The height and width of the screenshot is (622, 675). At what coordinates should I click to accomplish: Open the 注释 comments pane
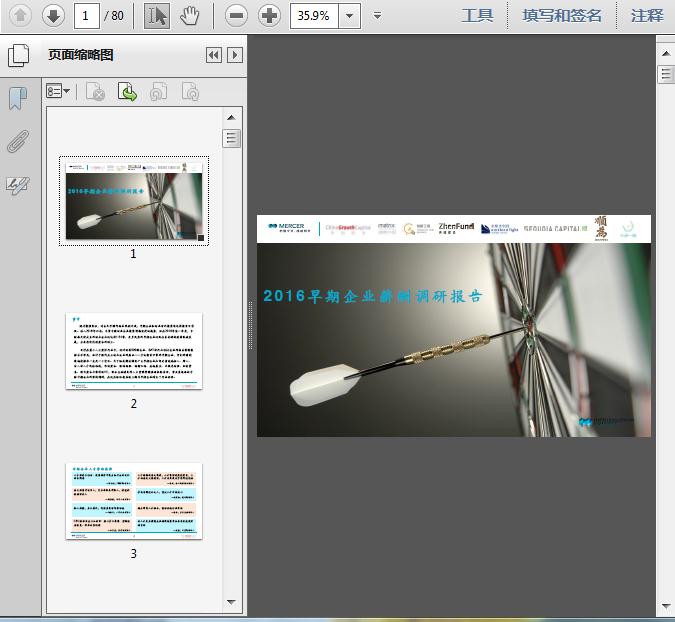coord(647,15)
